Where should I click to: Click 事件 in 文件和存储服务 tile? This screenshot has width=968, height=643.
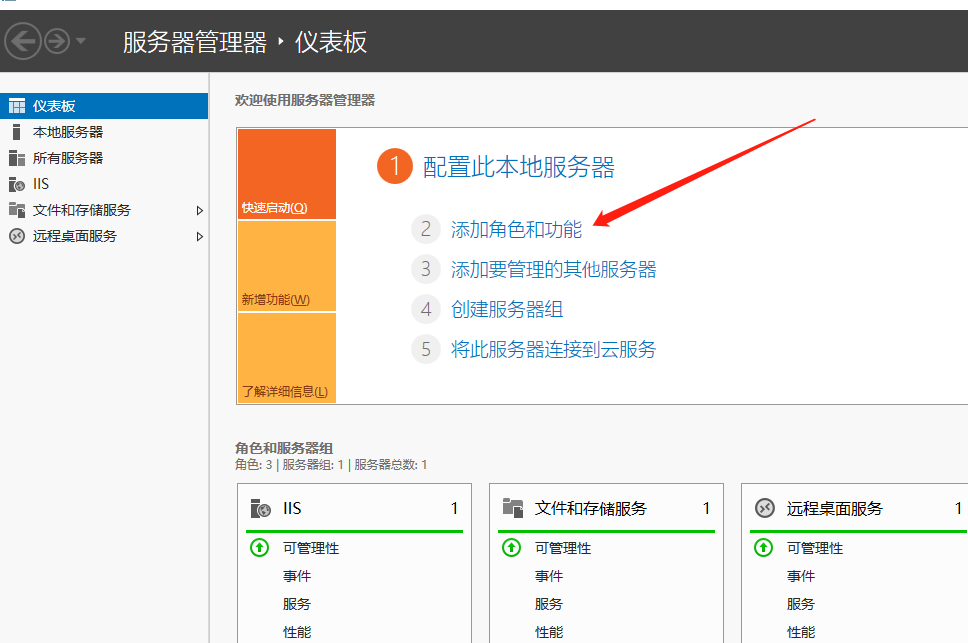point(549,576)
